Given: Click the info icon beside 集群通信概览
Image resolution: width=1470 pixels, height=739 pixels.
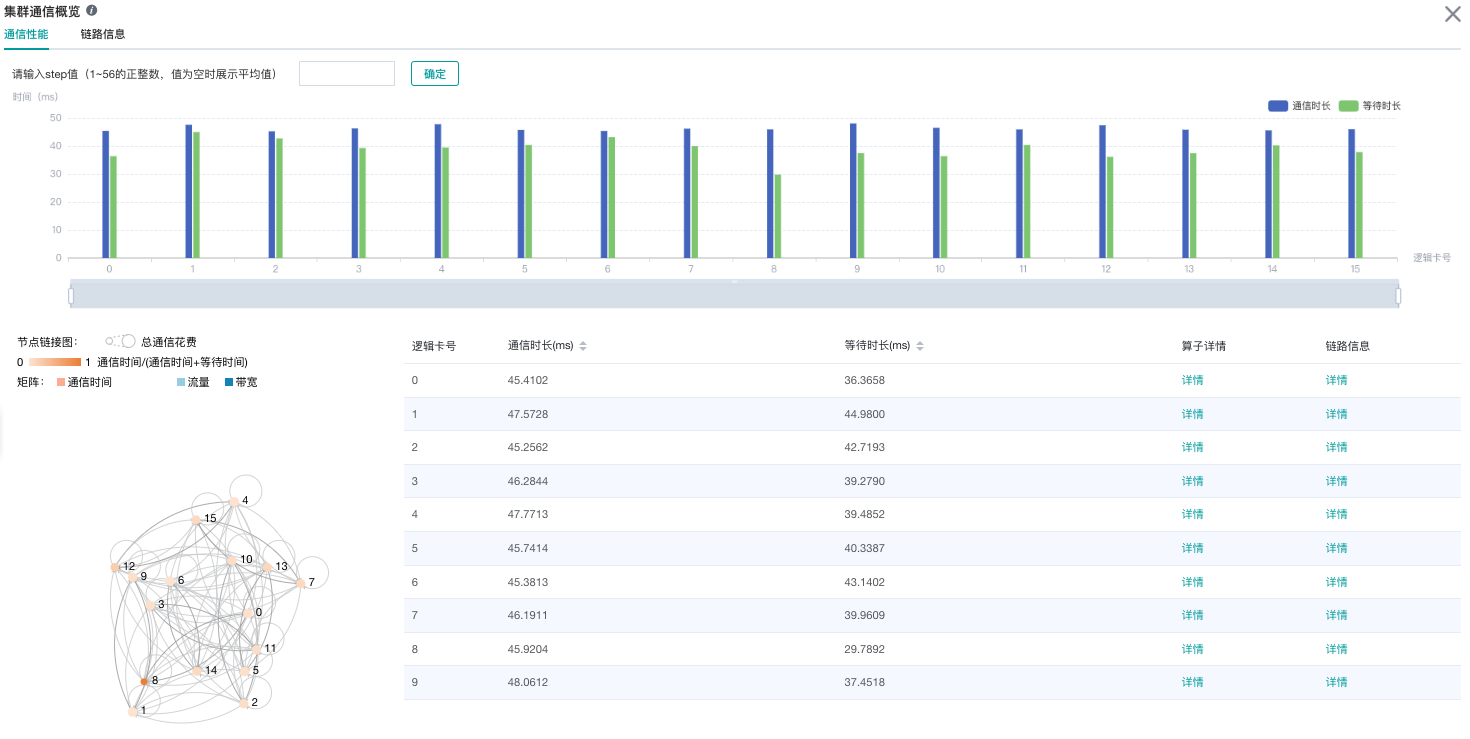Looking at the screenshot, I should coord(92,11).
